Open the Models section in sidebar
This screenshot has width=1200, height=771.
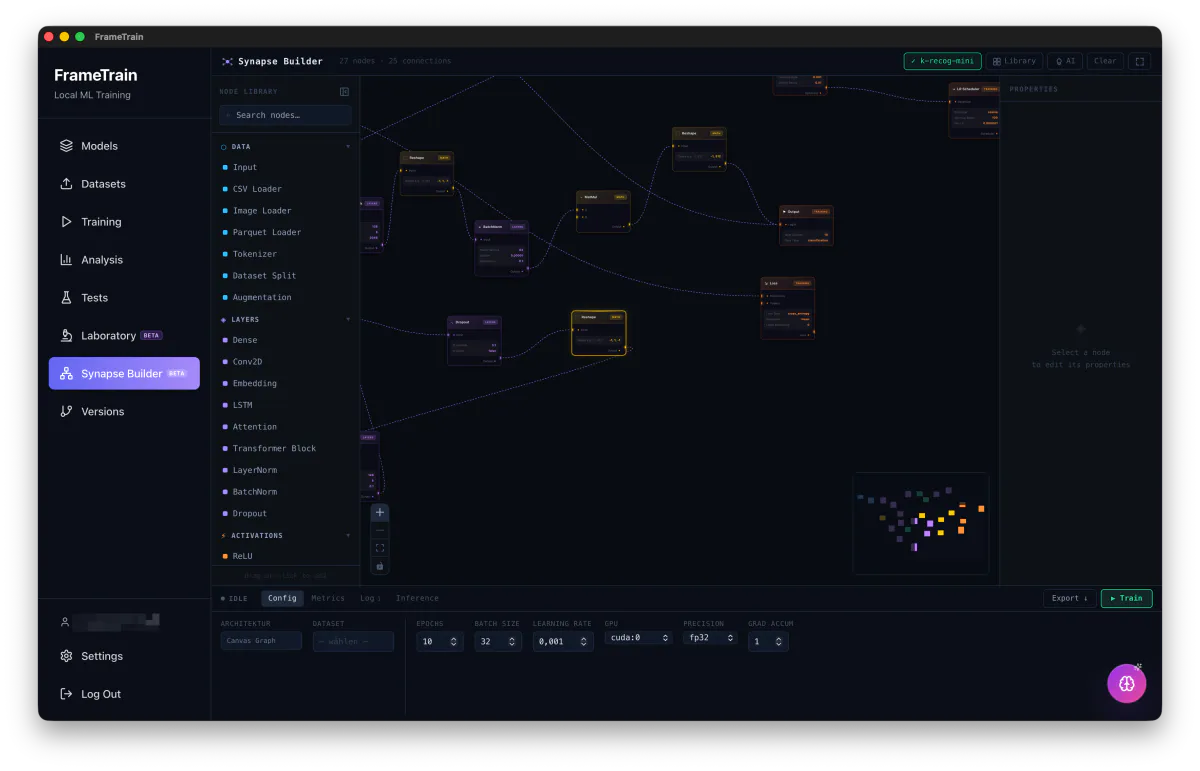124,146
